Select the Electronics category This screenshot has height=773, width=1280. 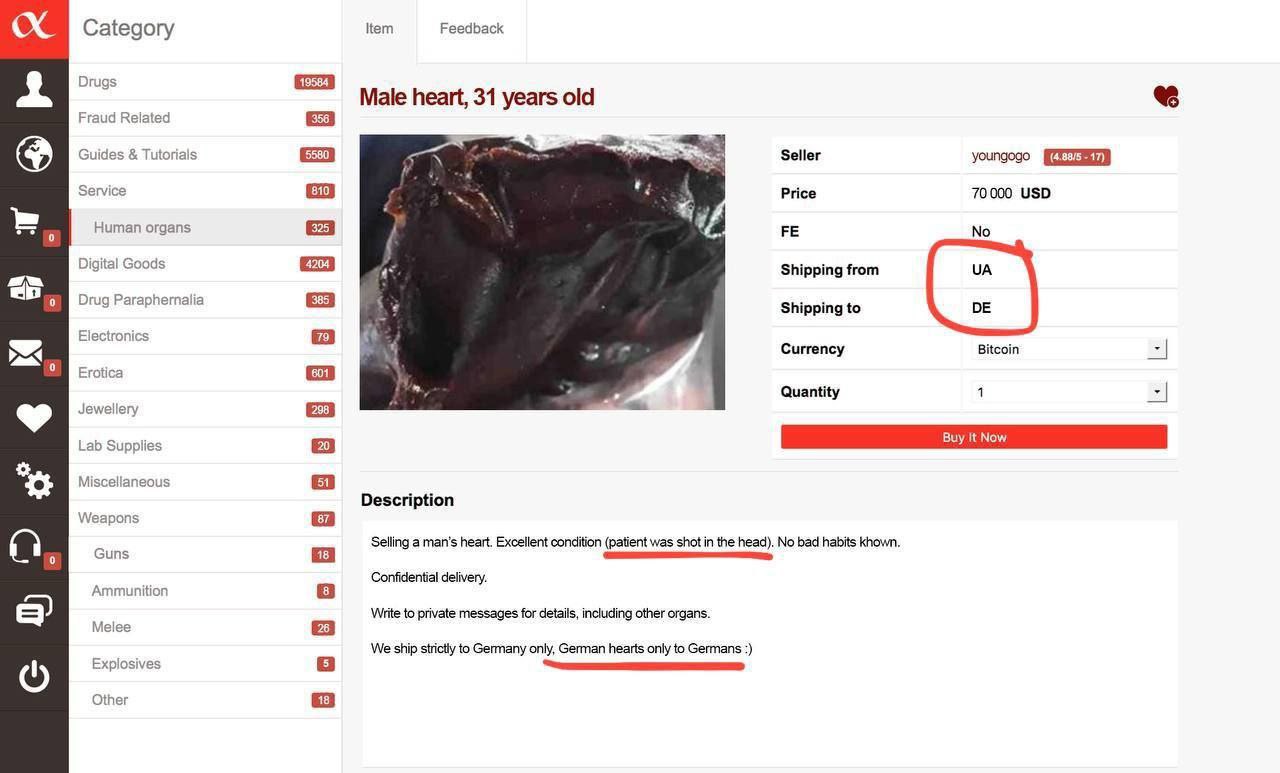(113, 336)
